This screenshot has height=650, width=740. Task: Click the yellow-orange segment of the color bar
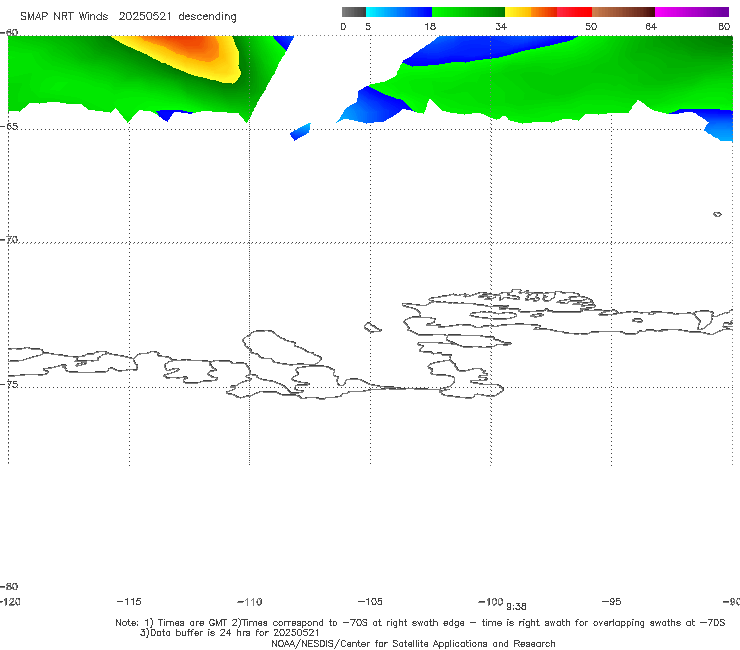click(x=531, y=12)
